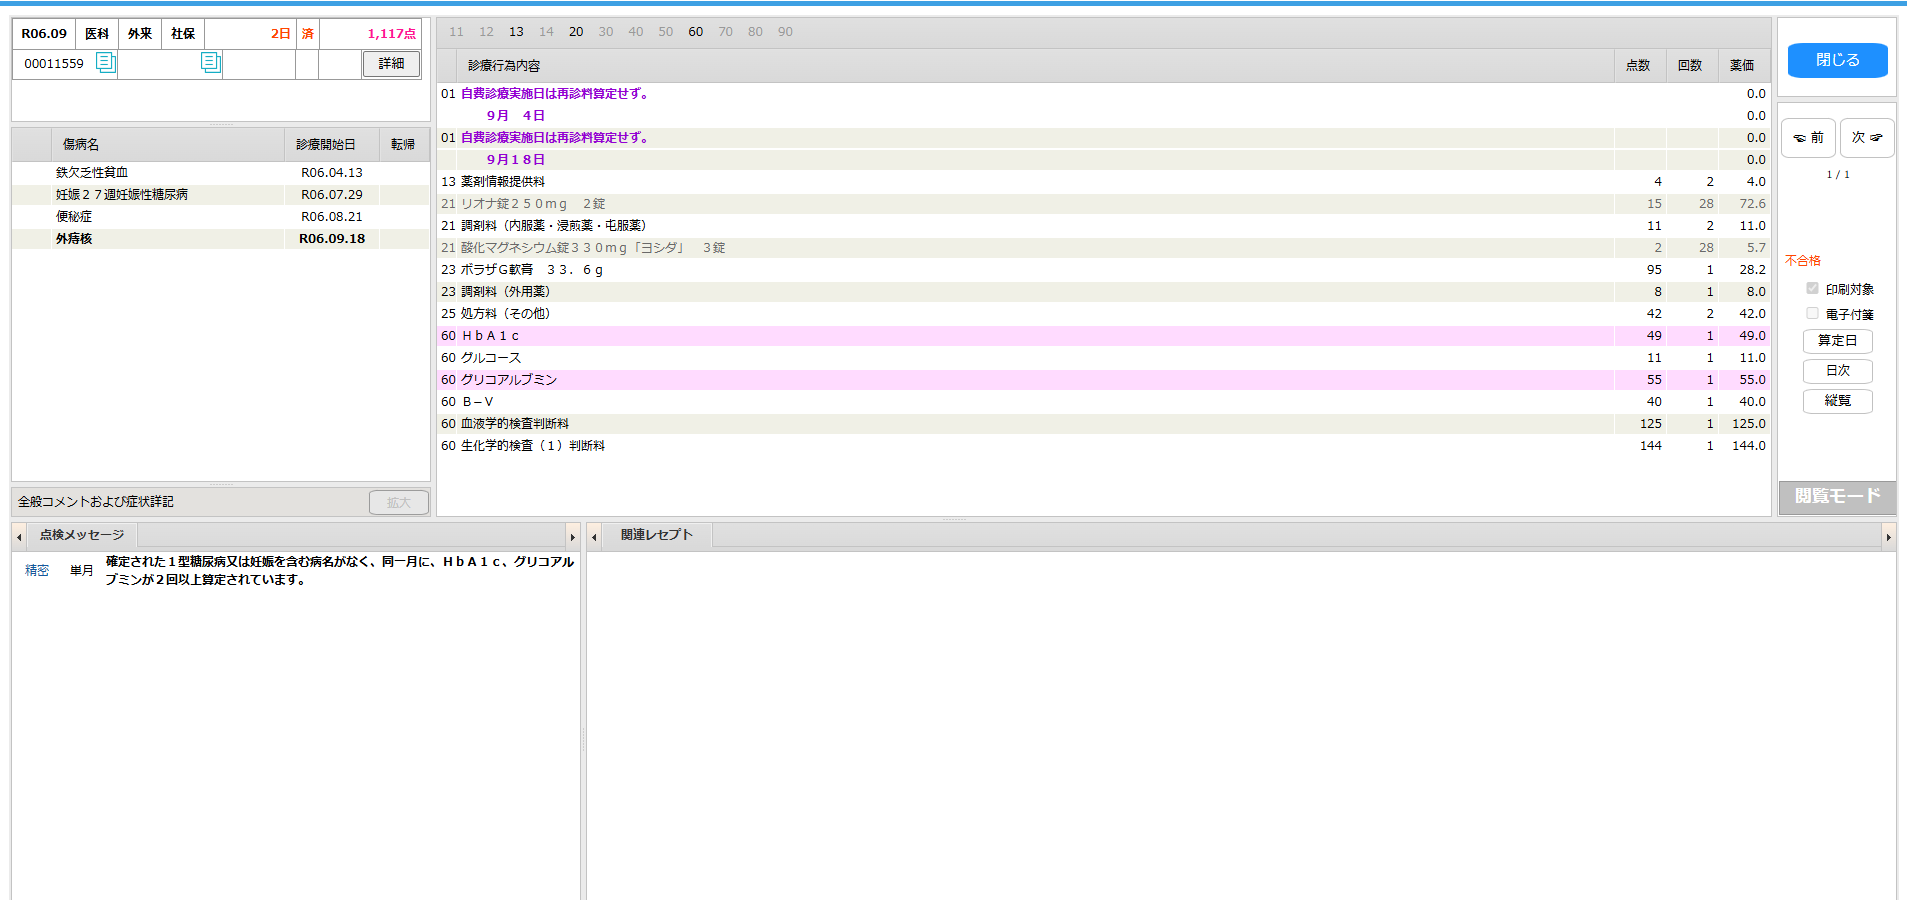Open the document icon beside patient ID 00011559
Screen dimensions: 1907x900
105,63
